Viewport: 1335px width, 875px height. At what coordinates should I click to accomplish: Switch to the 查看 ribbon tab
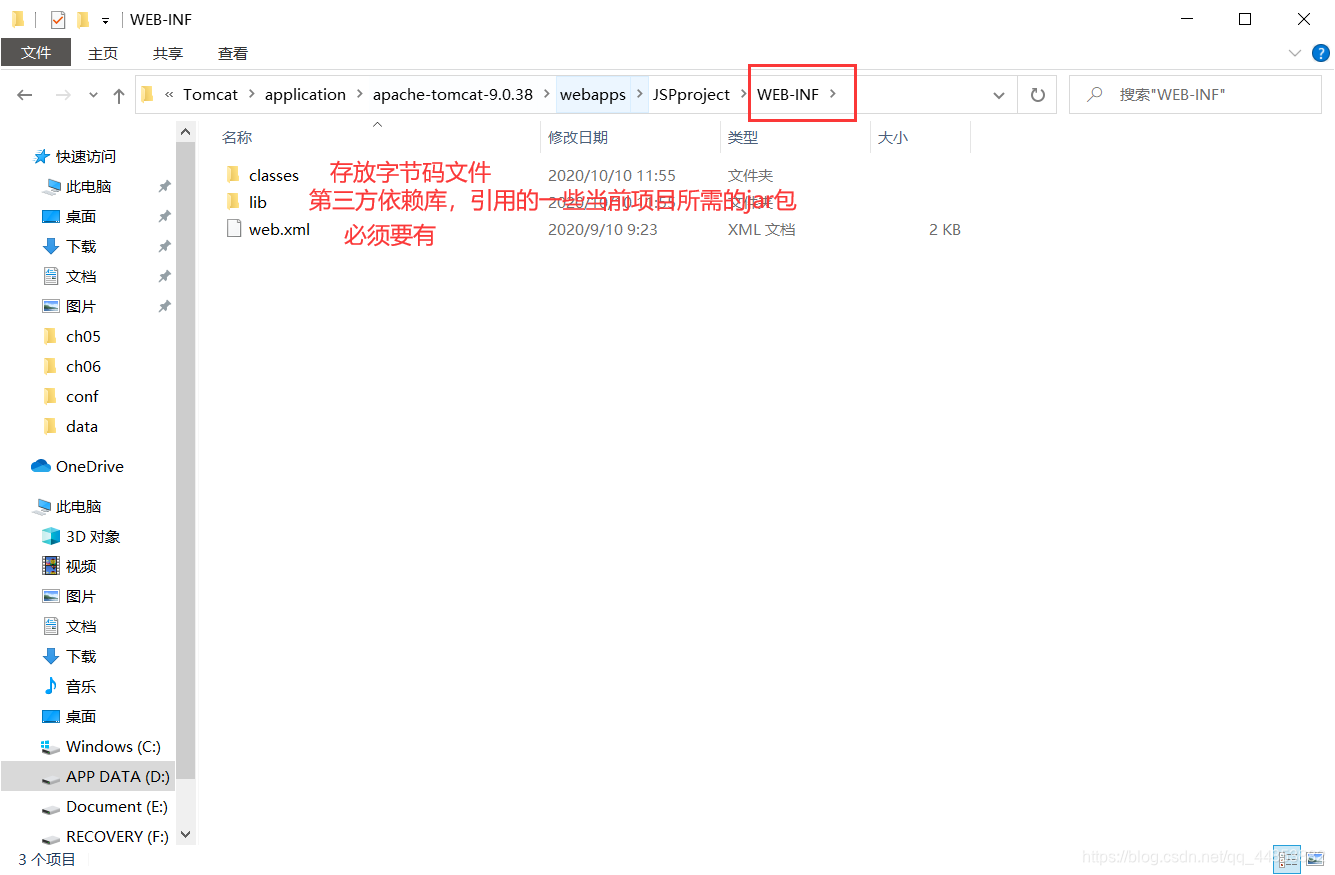point(233,53)
